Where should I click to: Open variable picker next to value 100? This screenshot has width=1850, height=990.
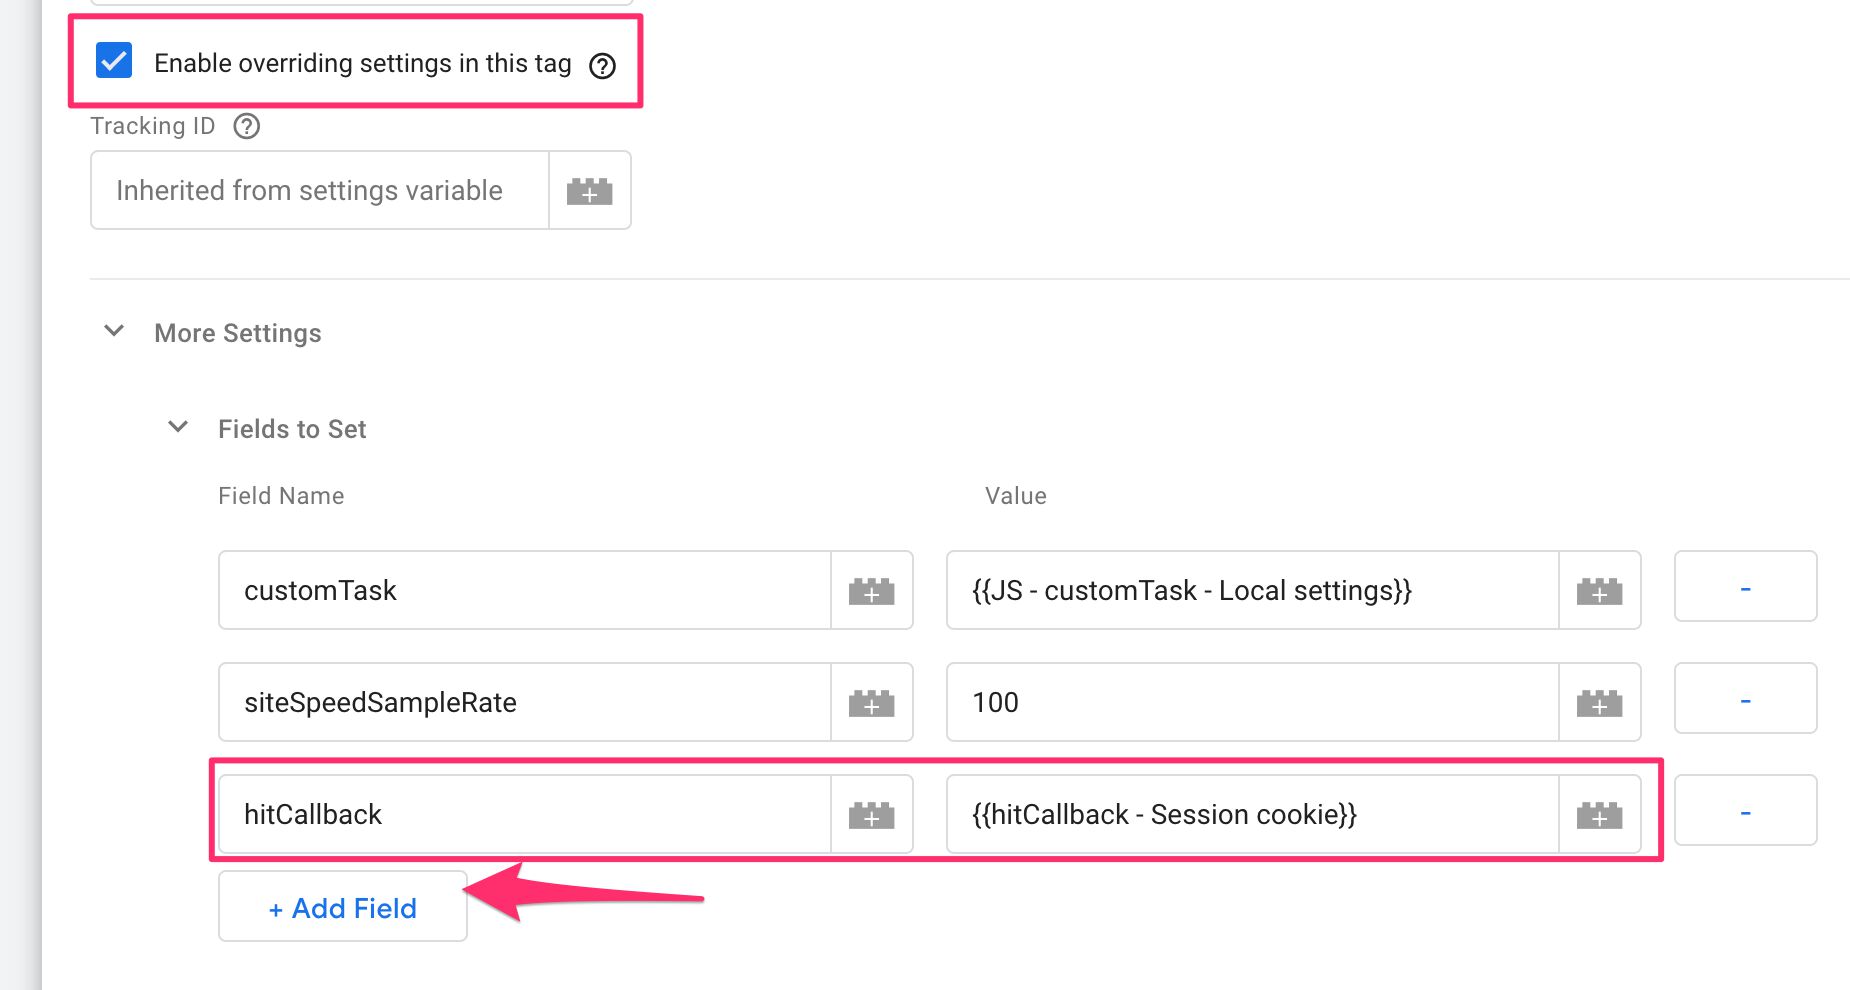1599,702
